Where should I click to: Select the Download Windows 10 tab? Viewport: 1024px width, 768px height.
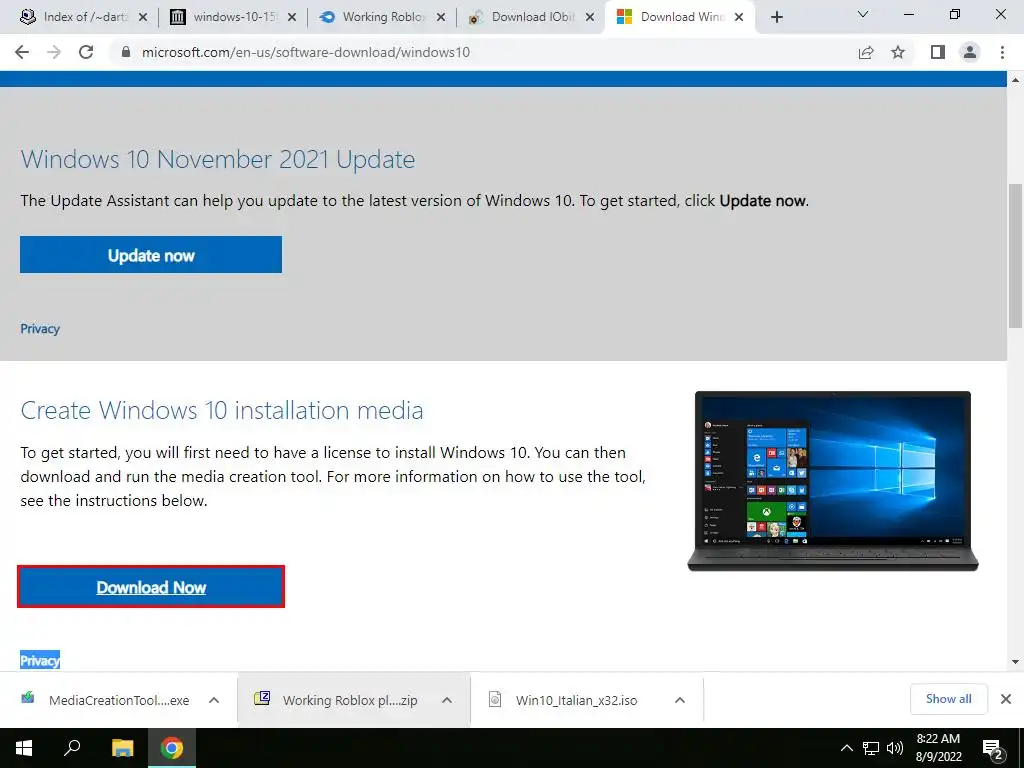click(679, 17)
